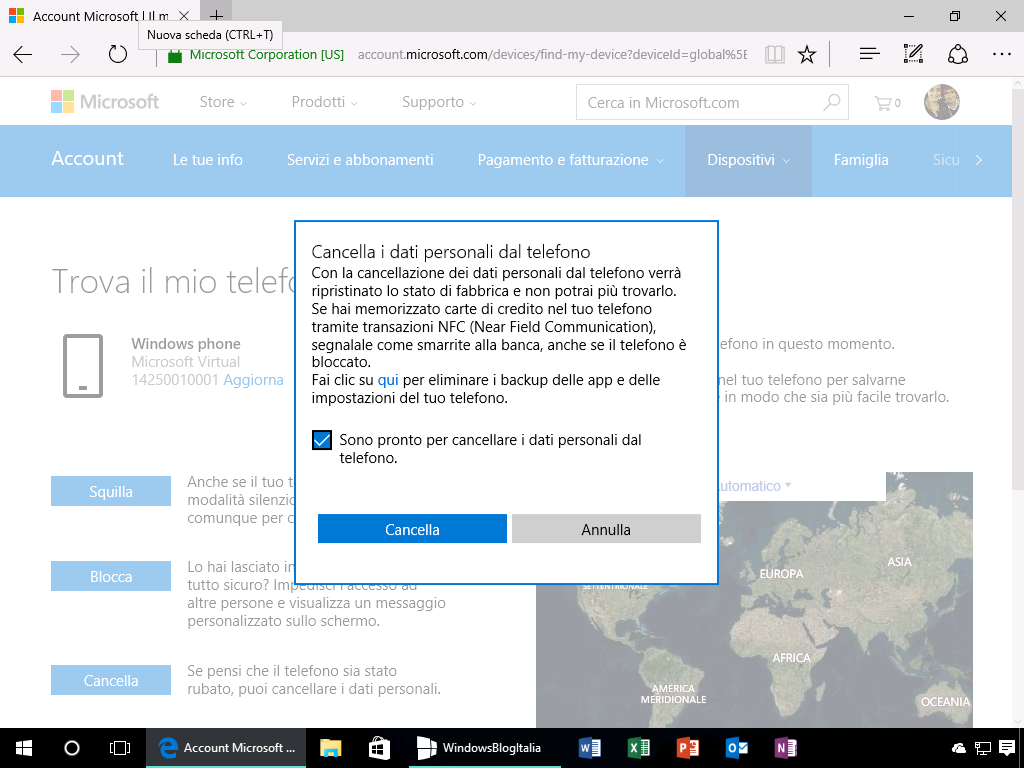Open the Windows Start menu
1024x783 pixels.
click(24, 748)
